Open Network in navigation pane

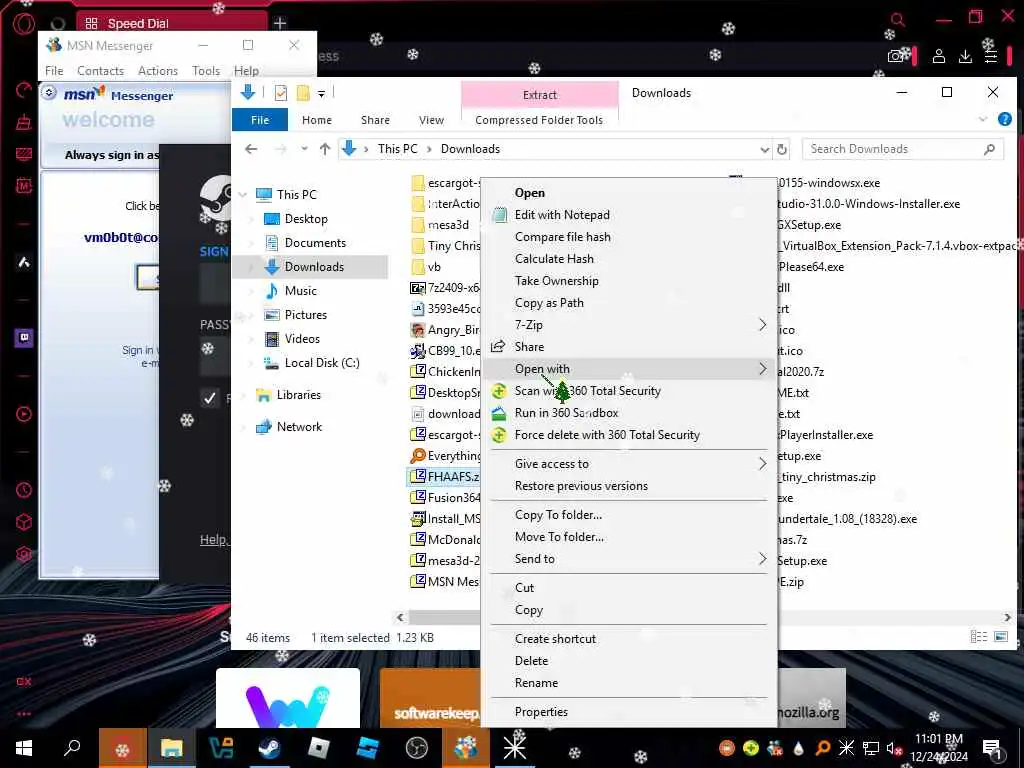299,426
